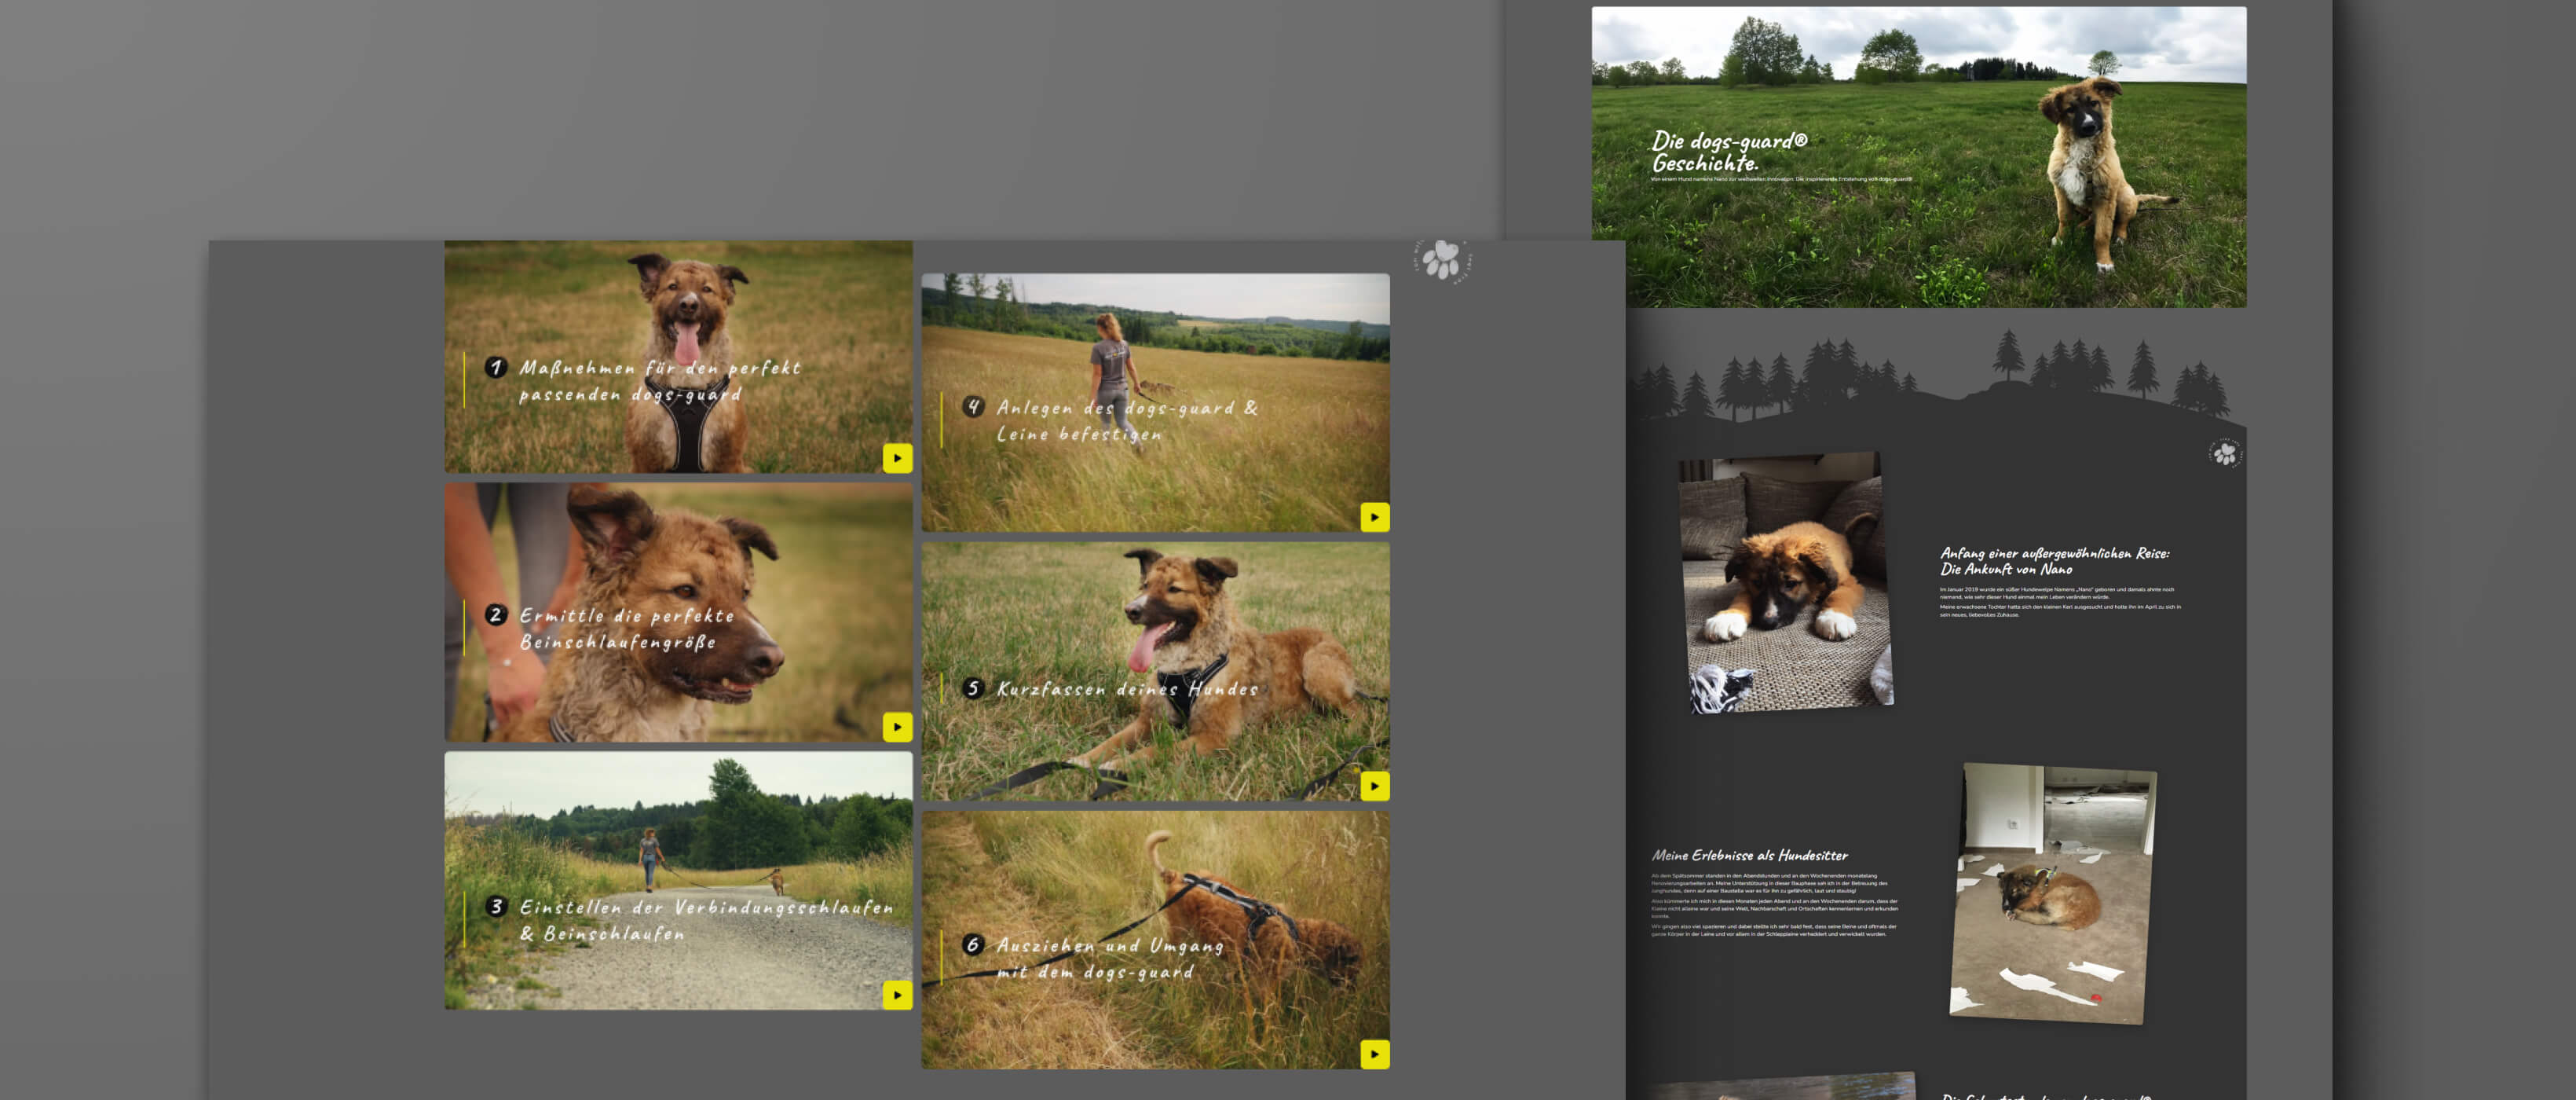Play the Kurzfassen deines Hundes video
This screenshot has height=1100, width=2576.
click(x=1375, y=786)
